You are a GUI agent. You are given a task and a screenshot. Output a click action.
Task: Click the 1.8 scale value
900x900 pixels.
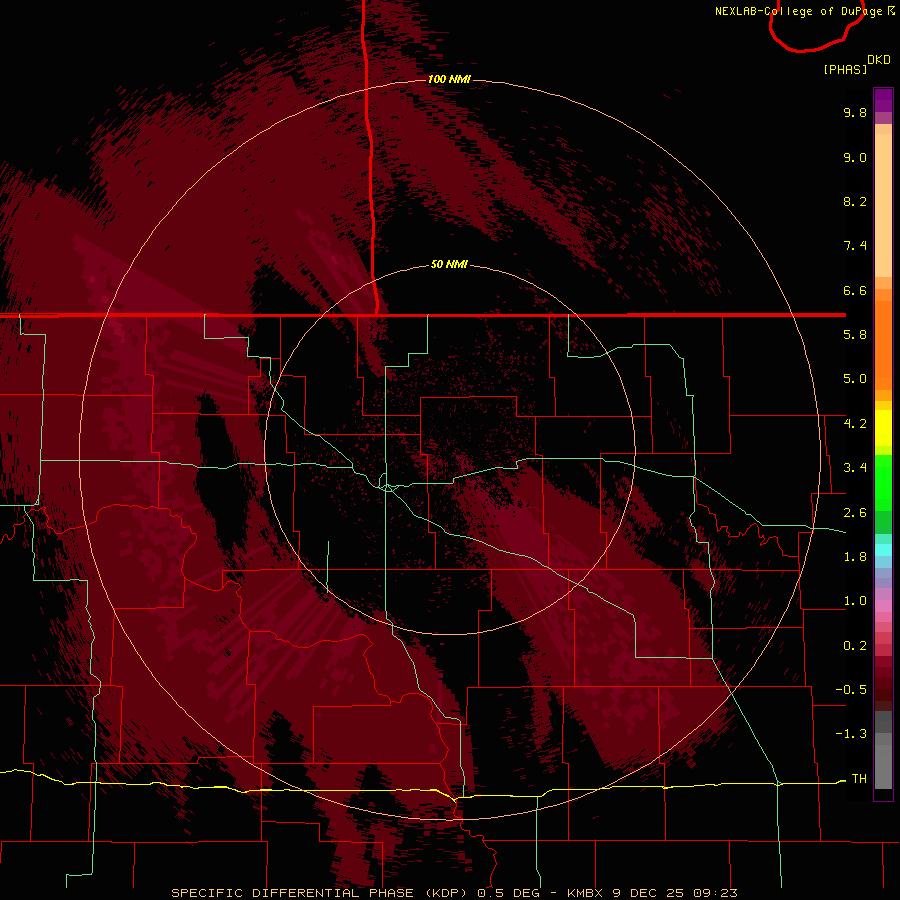(x=855, y=557)
